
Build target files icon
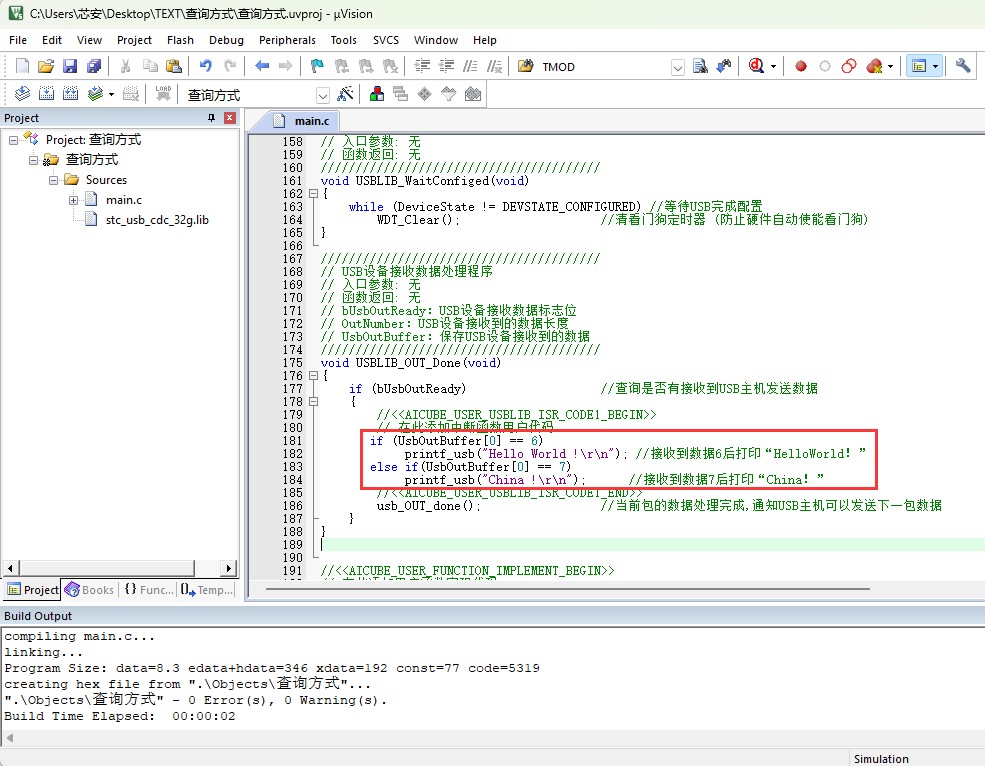[46, 94]
